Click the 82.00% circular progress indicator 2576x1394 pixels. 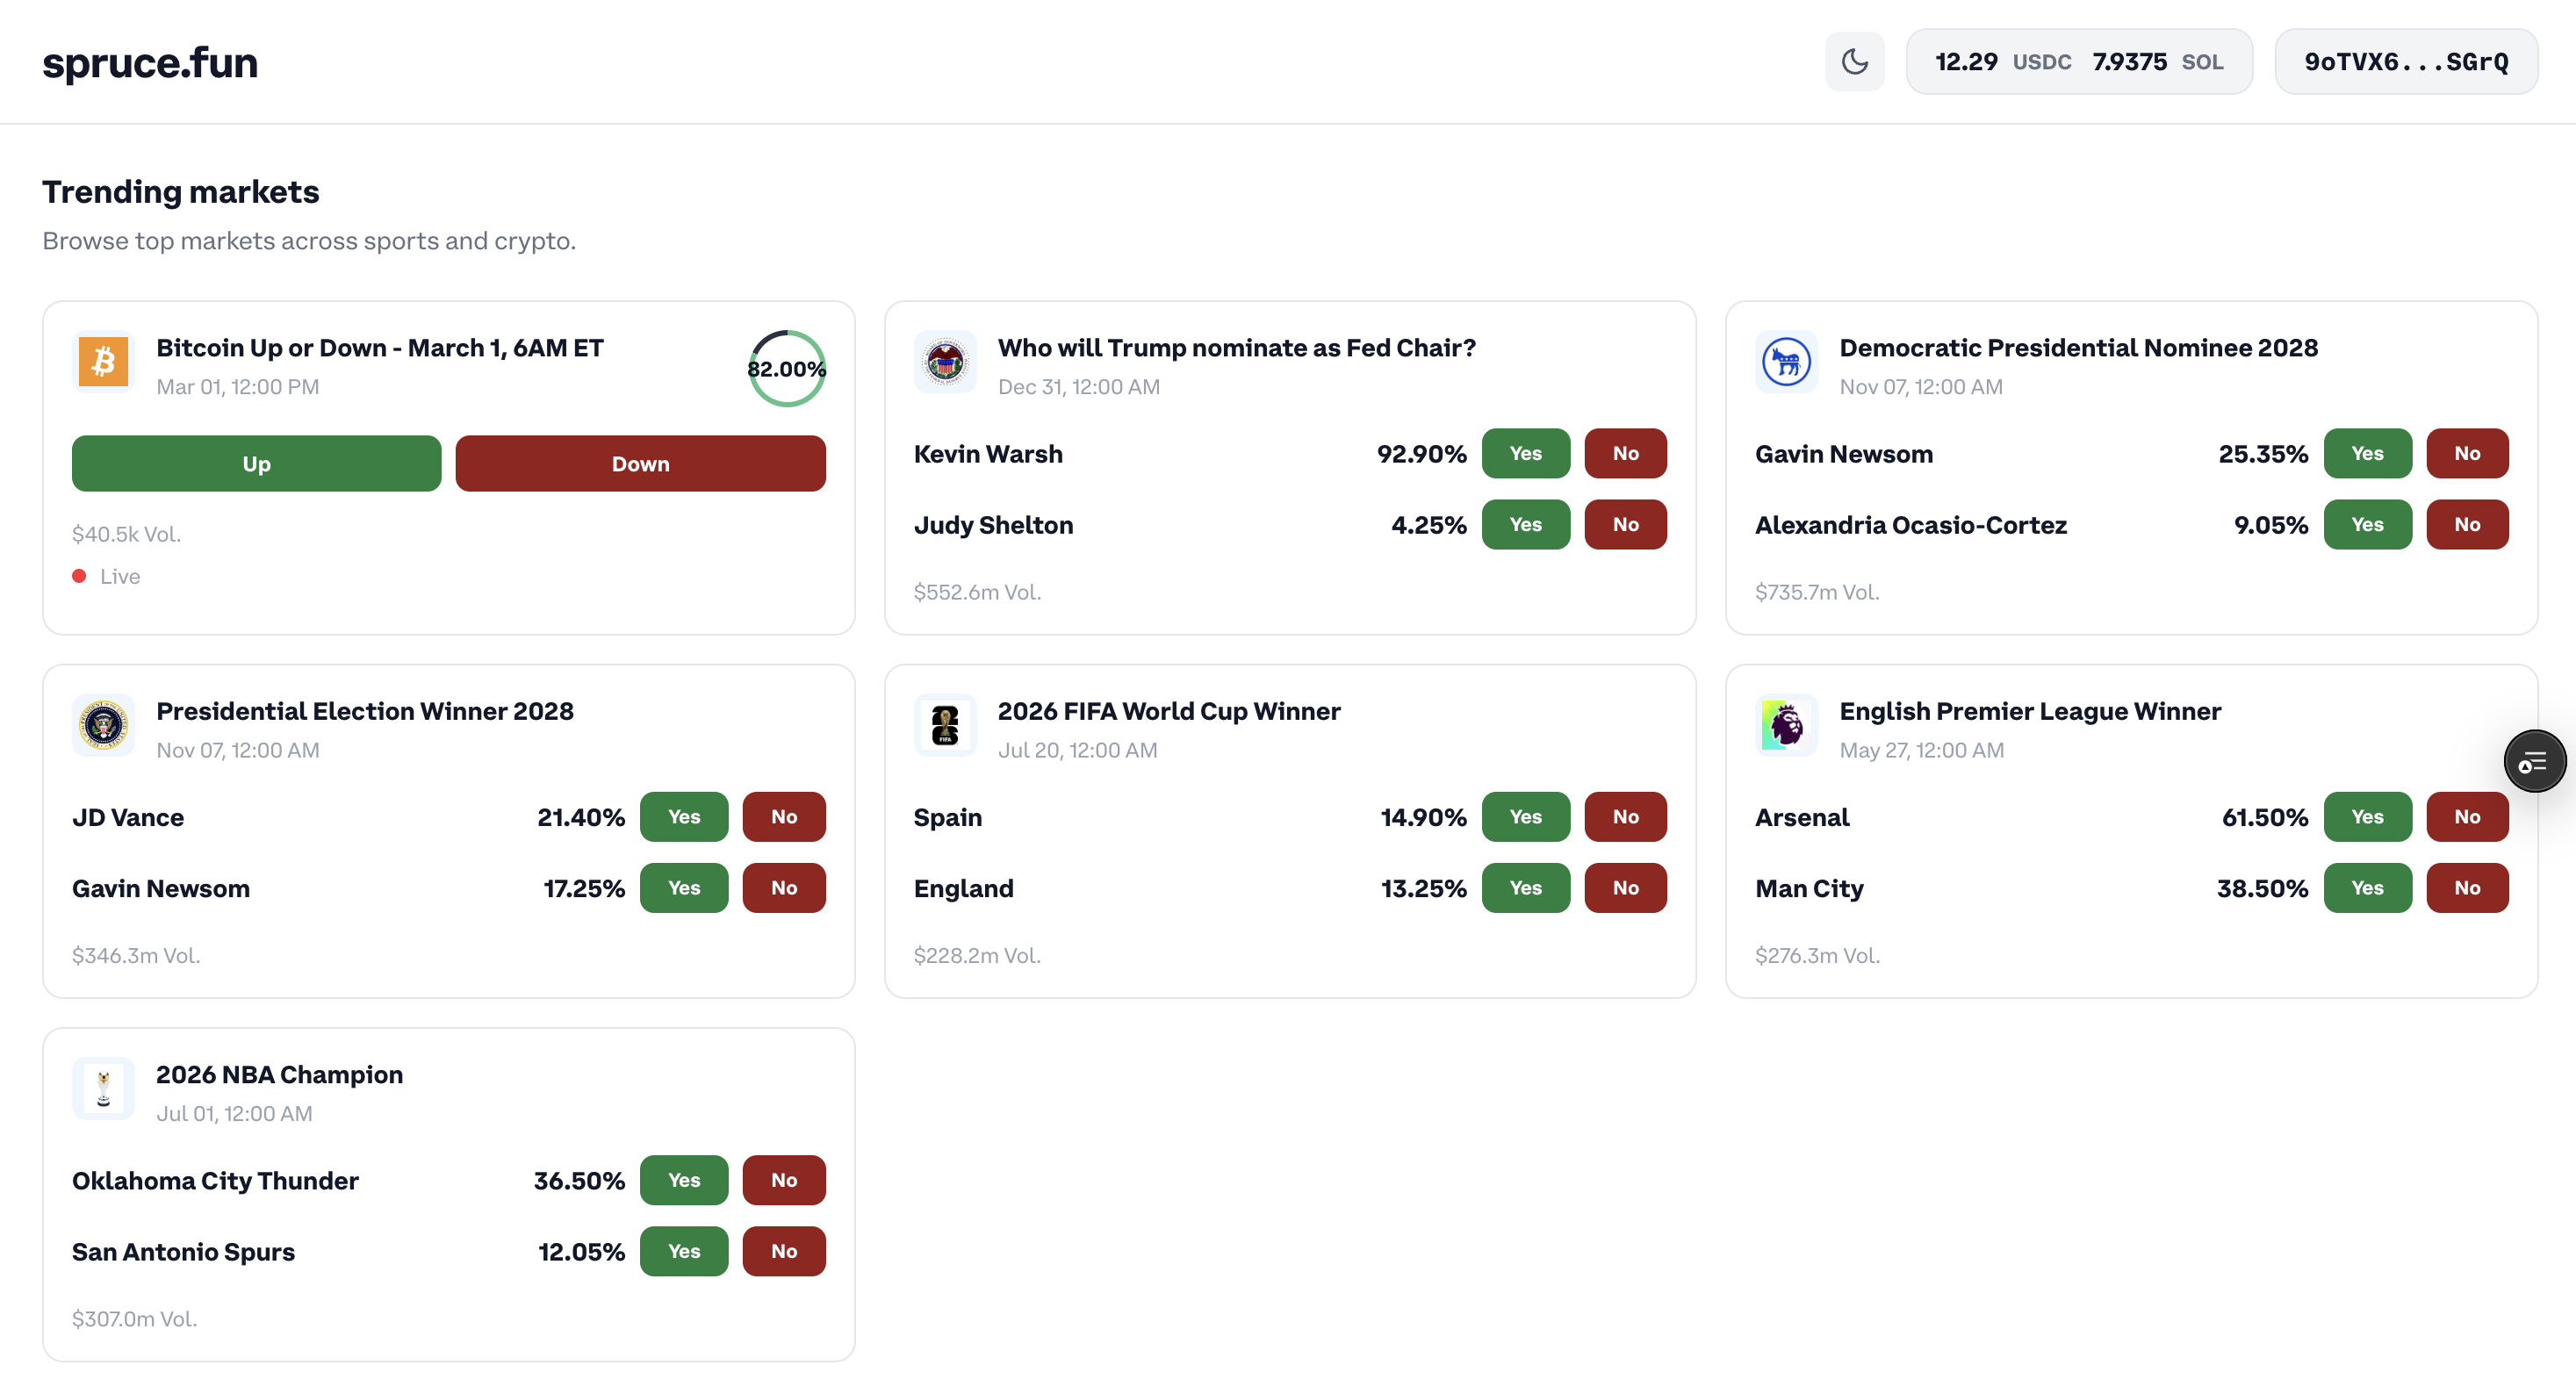pyautogui.click(x=786, y=369)
